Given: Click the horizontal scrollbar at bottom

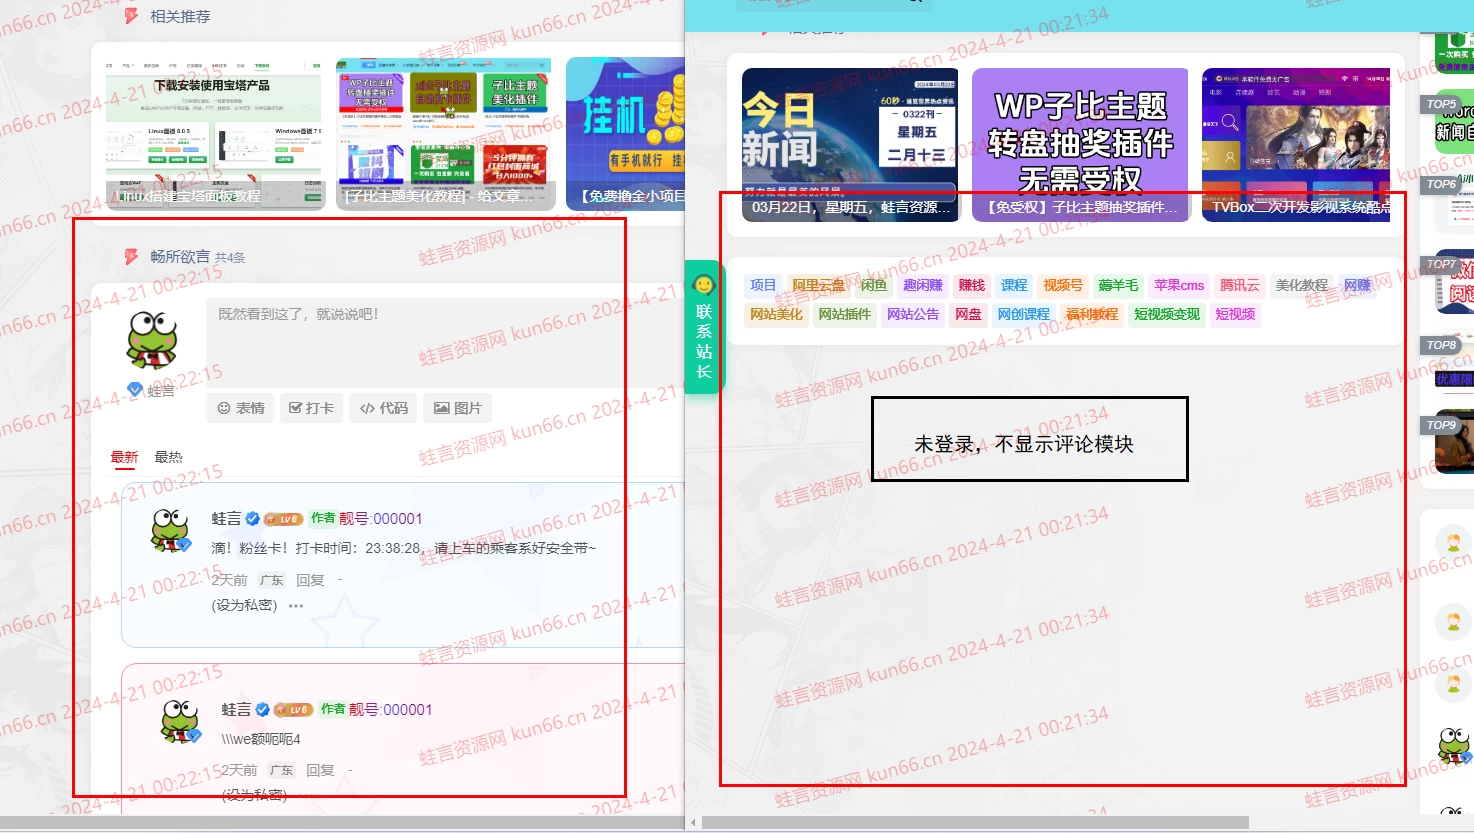Looking at the screenshot, I should [x=975, y=823].
